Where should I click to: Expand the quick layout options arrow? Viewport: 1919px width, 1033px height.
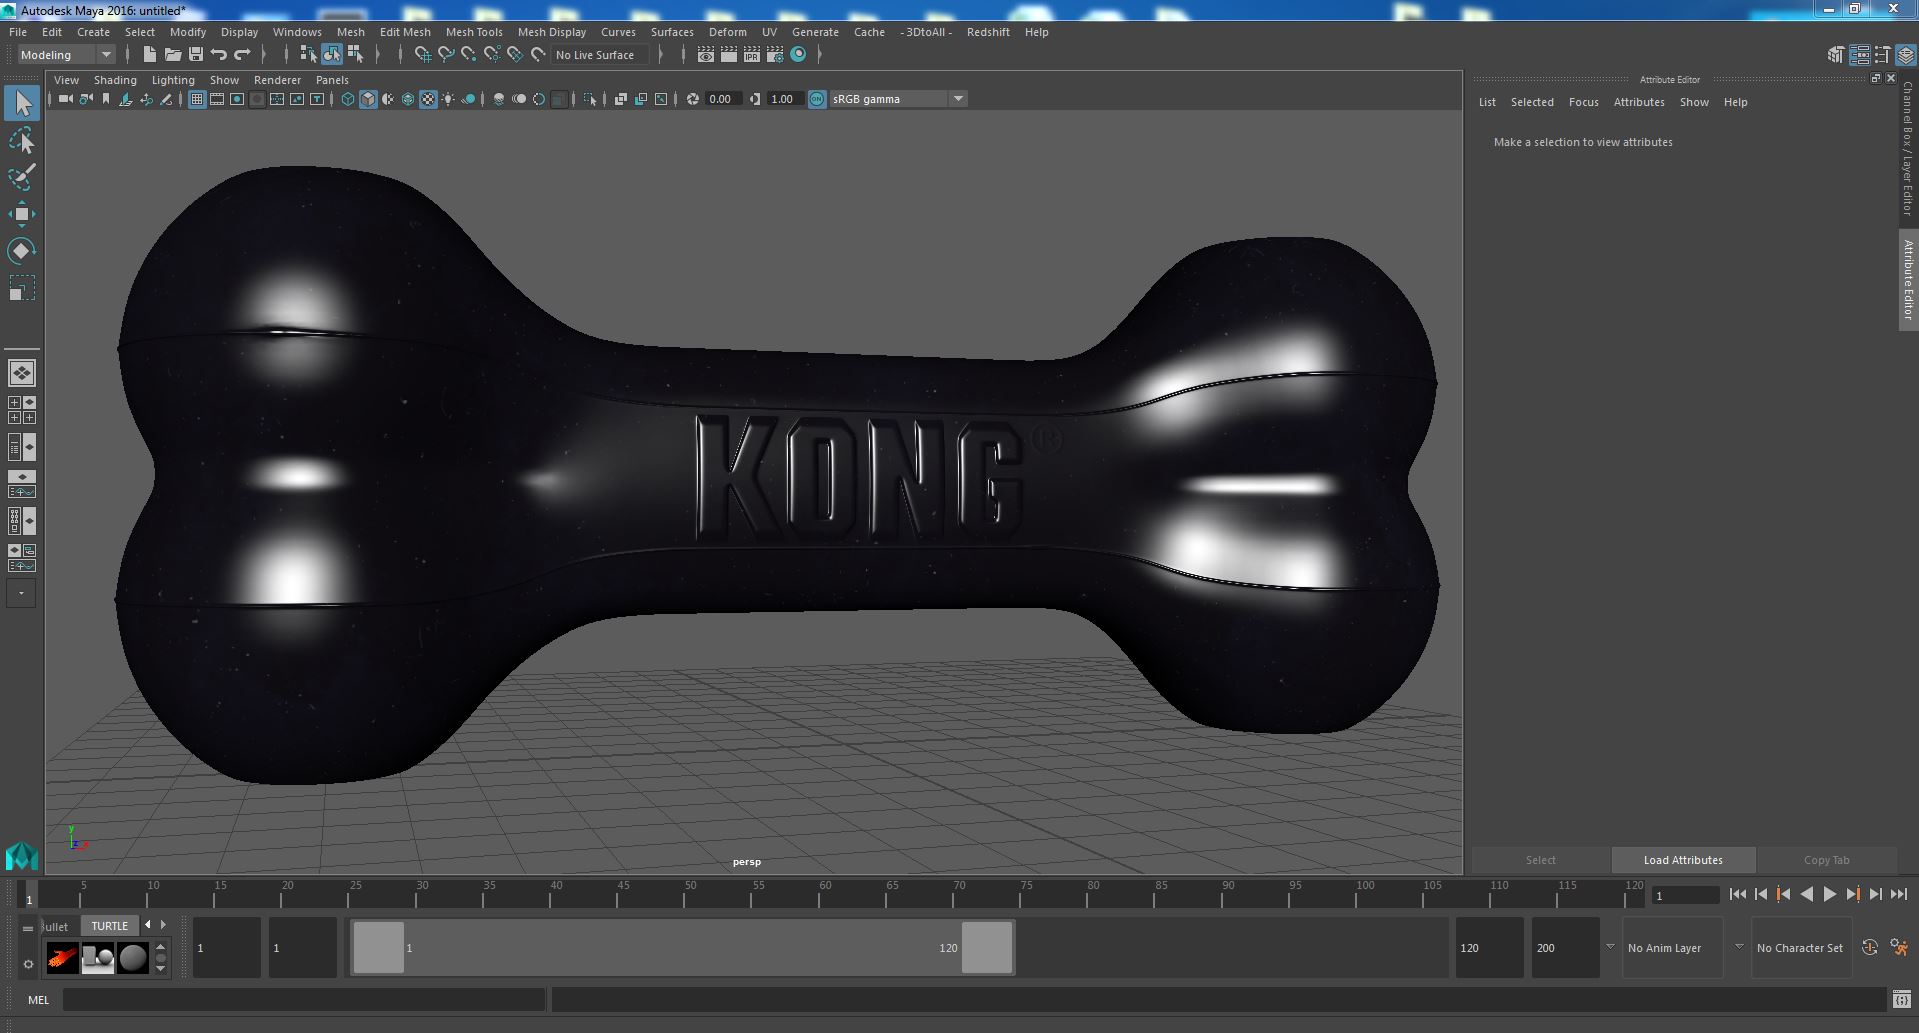[x=22, y=593]
